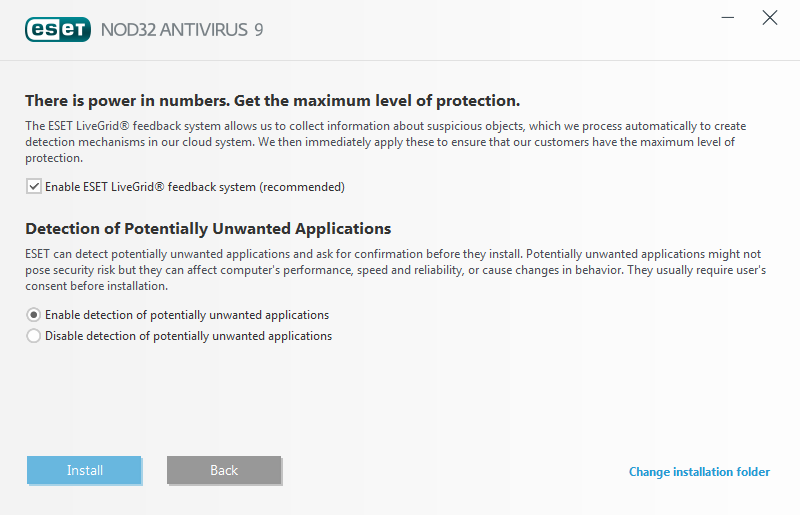The height and width of the screenshot is (515, 800).
Task: Select the Disable detection radio button
Action: (x=34, y=336)
